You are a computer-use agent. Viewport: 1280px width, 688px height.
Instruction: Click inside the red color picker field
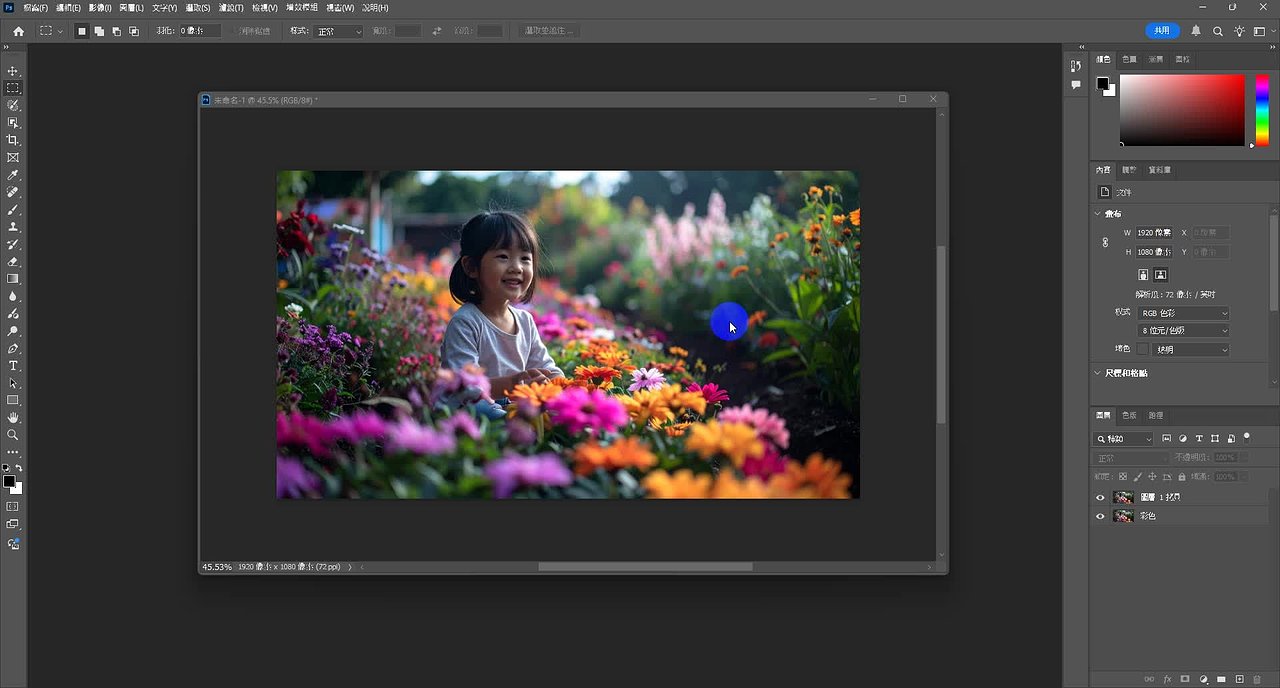1181,110
